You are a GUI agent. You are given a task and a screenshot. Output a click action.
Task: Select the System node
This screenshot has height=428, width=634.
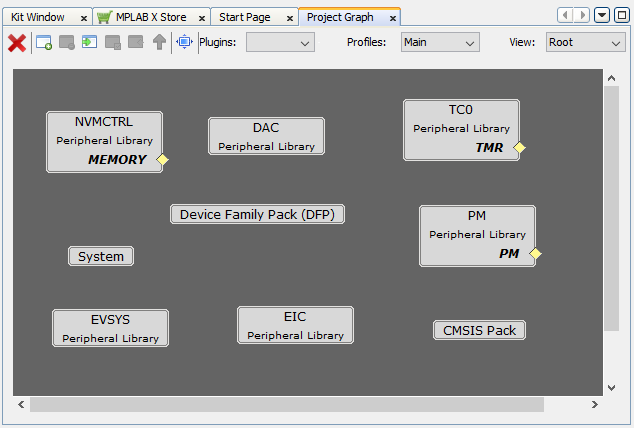tap(101, 256)
